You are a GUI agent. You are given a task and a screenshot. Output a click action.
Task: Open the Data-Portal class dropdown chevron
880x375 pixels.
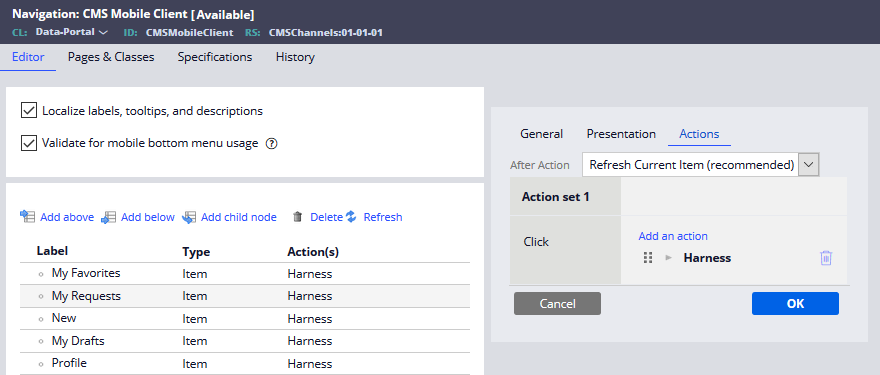coord(103,33)
